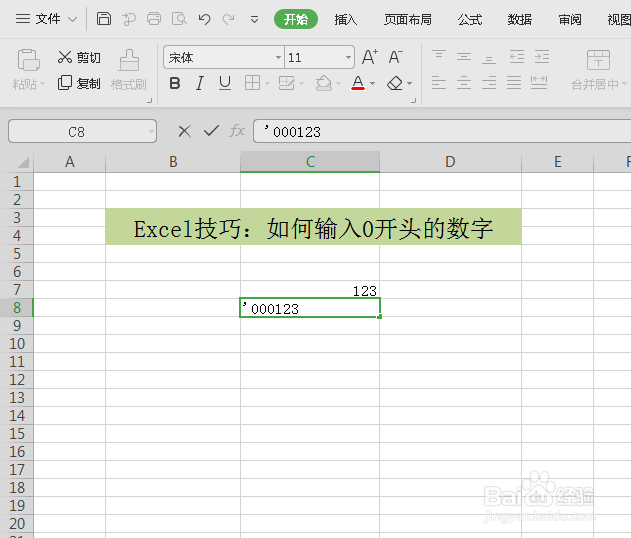This screenshot has width=631, height=538.
Task: Increase indent icon
Action: point(542,57)
